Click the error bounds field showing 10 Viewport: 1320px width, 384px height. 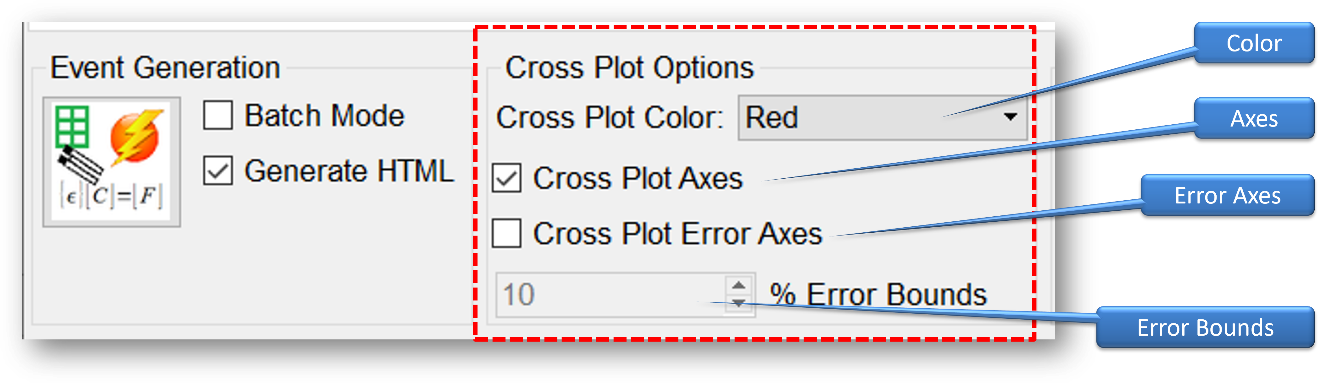(611, 295)
